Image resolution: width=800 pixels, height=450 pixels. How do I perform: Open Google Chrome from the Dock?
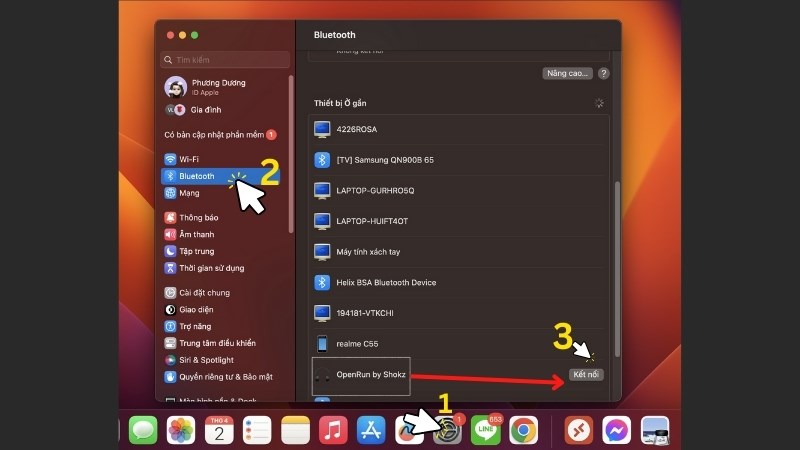pos(523,430)
